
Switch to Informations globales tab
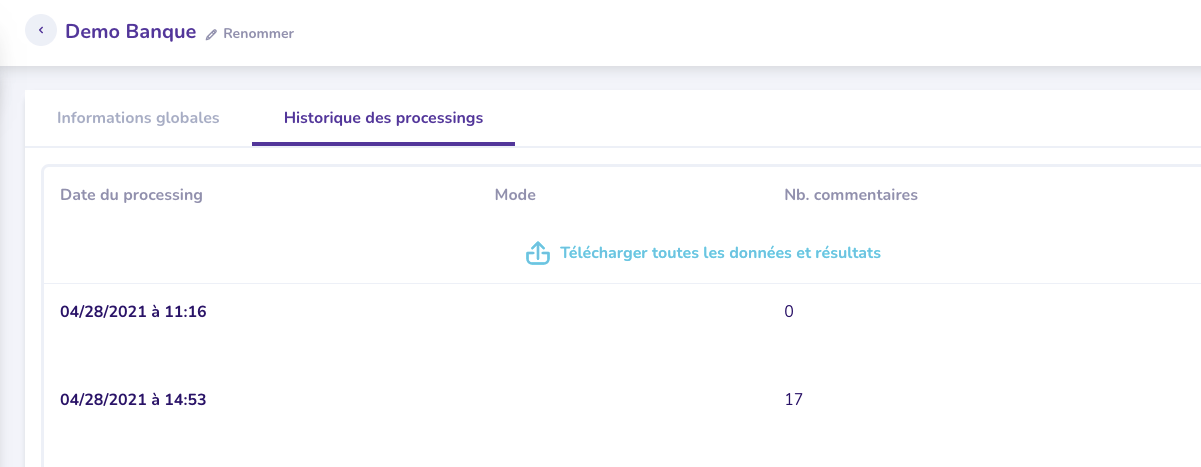138,118
